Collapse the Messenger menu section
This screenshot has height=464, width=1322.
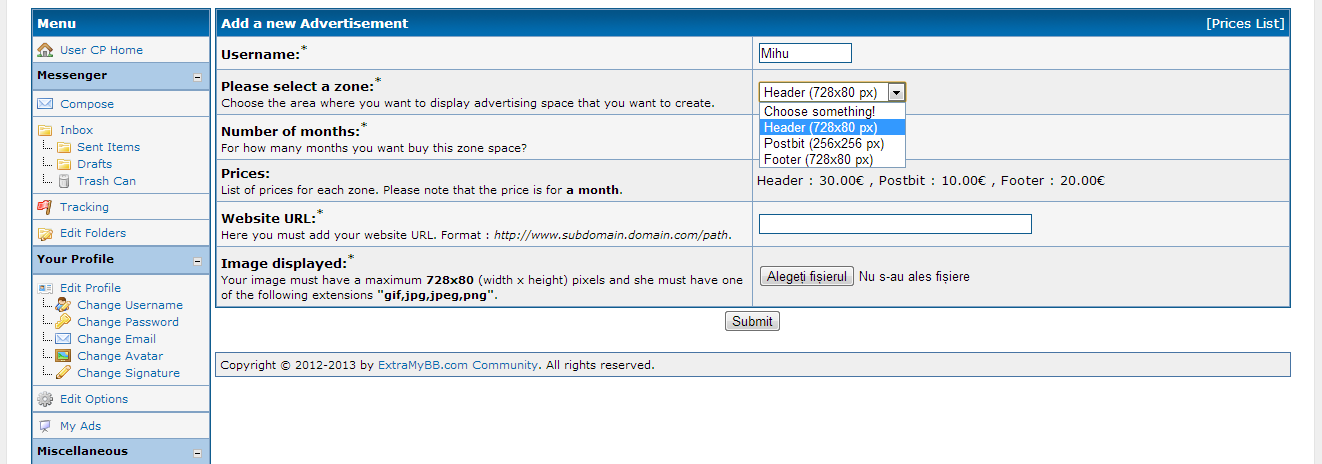point(197,77)
